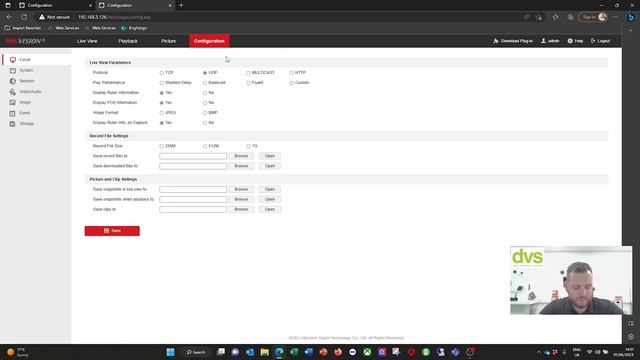Click the Hikvision logo

[24, 41]
